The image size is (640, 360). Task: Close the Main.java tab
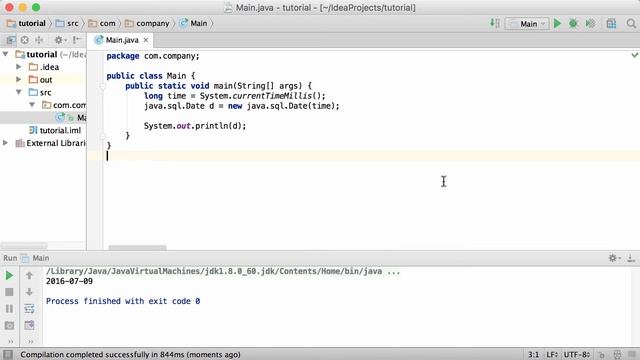pos(146,40)
